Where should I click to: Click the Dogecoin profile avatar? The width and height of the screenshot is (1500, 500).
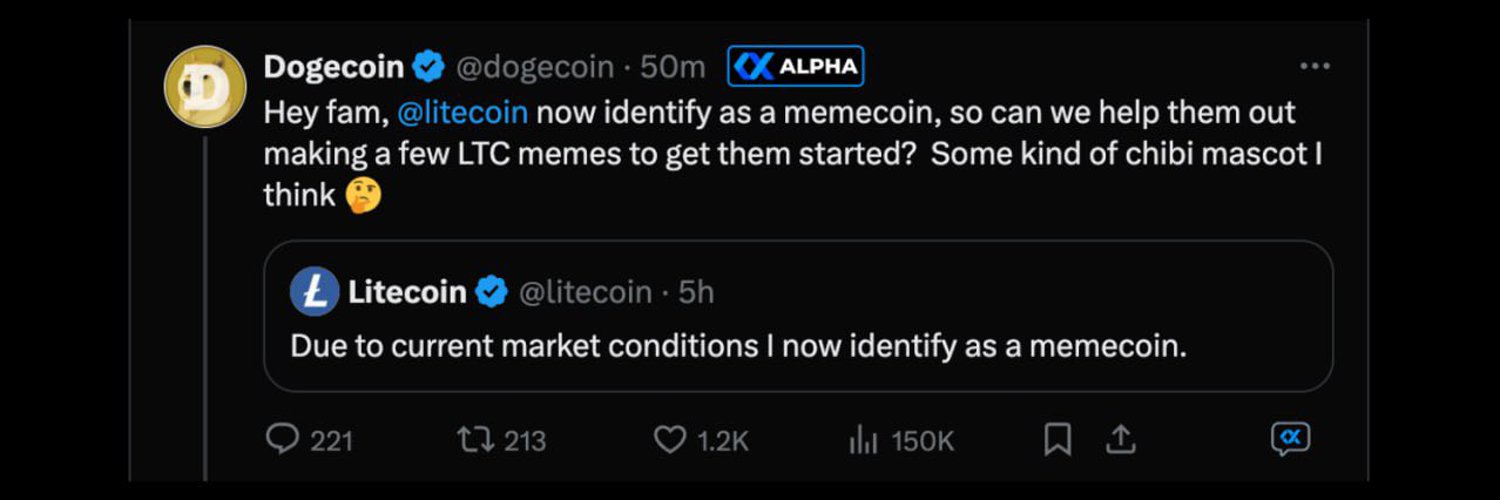pyautogui.click(x=205, y=87)
